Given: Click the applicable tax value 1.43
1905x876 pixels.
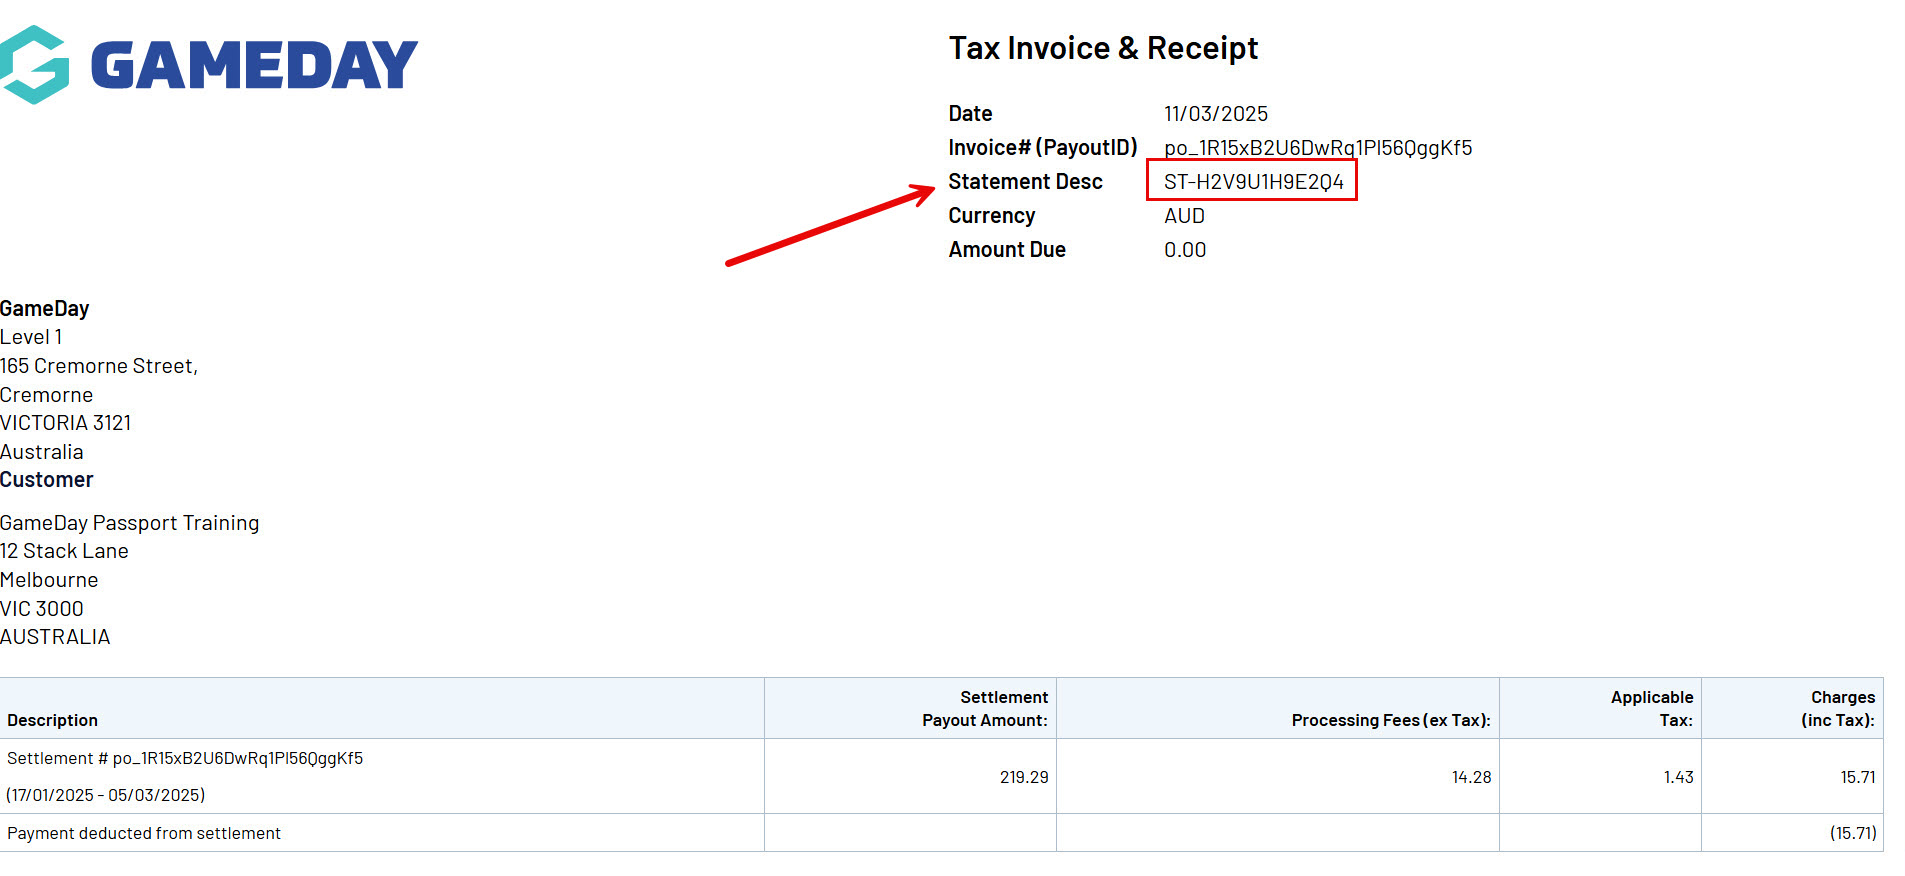Looking at the screenshot, I should click(1679, 777).
